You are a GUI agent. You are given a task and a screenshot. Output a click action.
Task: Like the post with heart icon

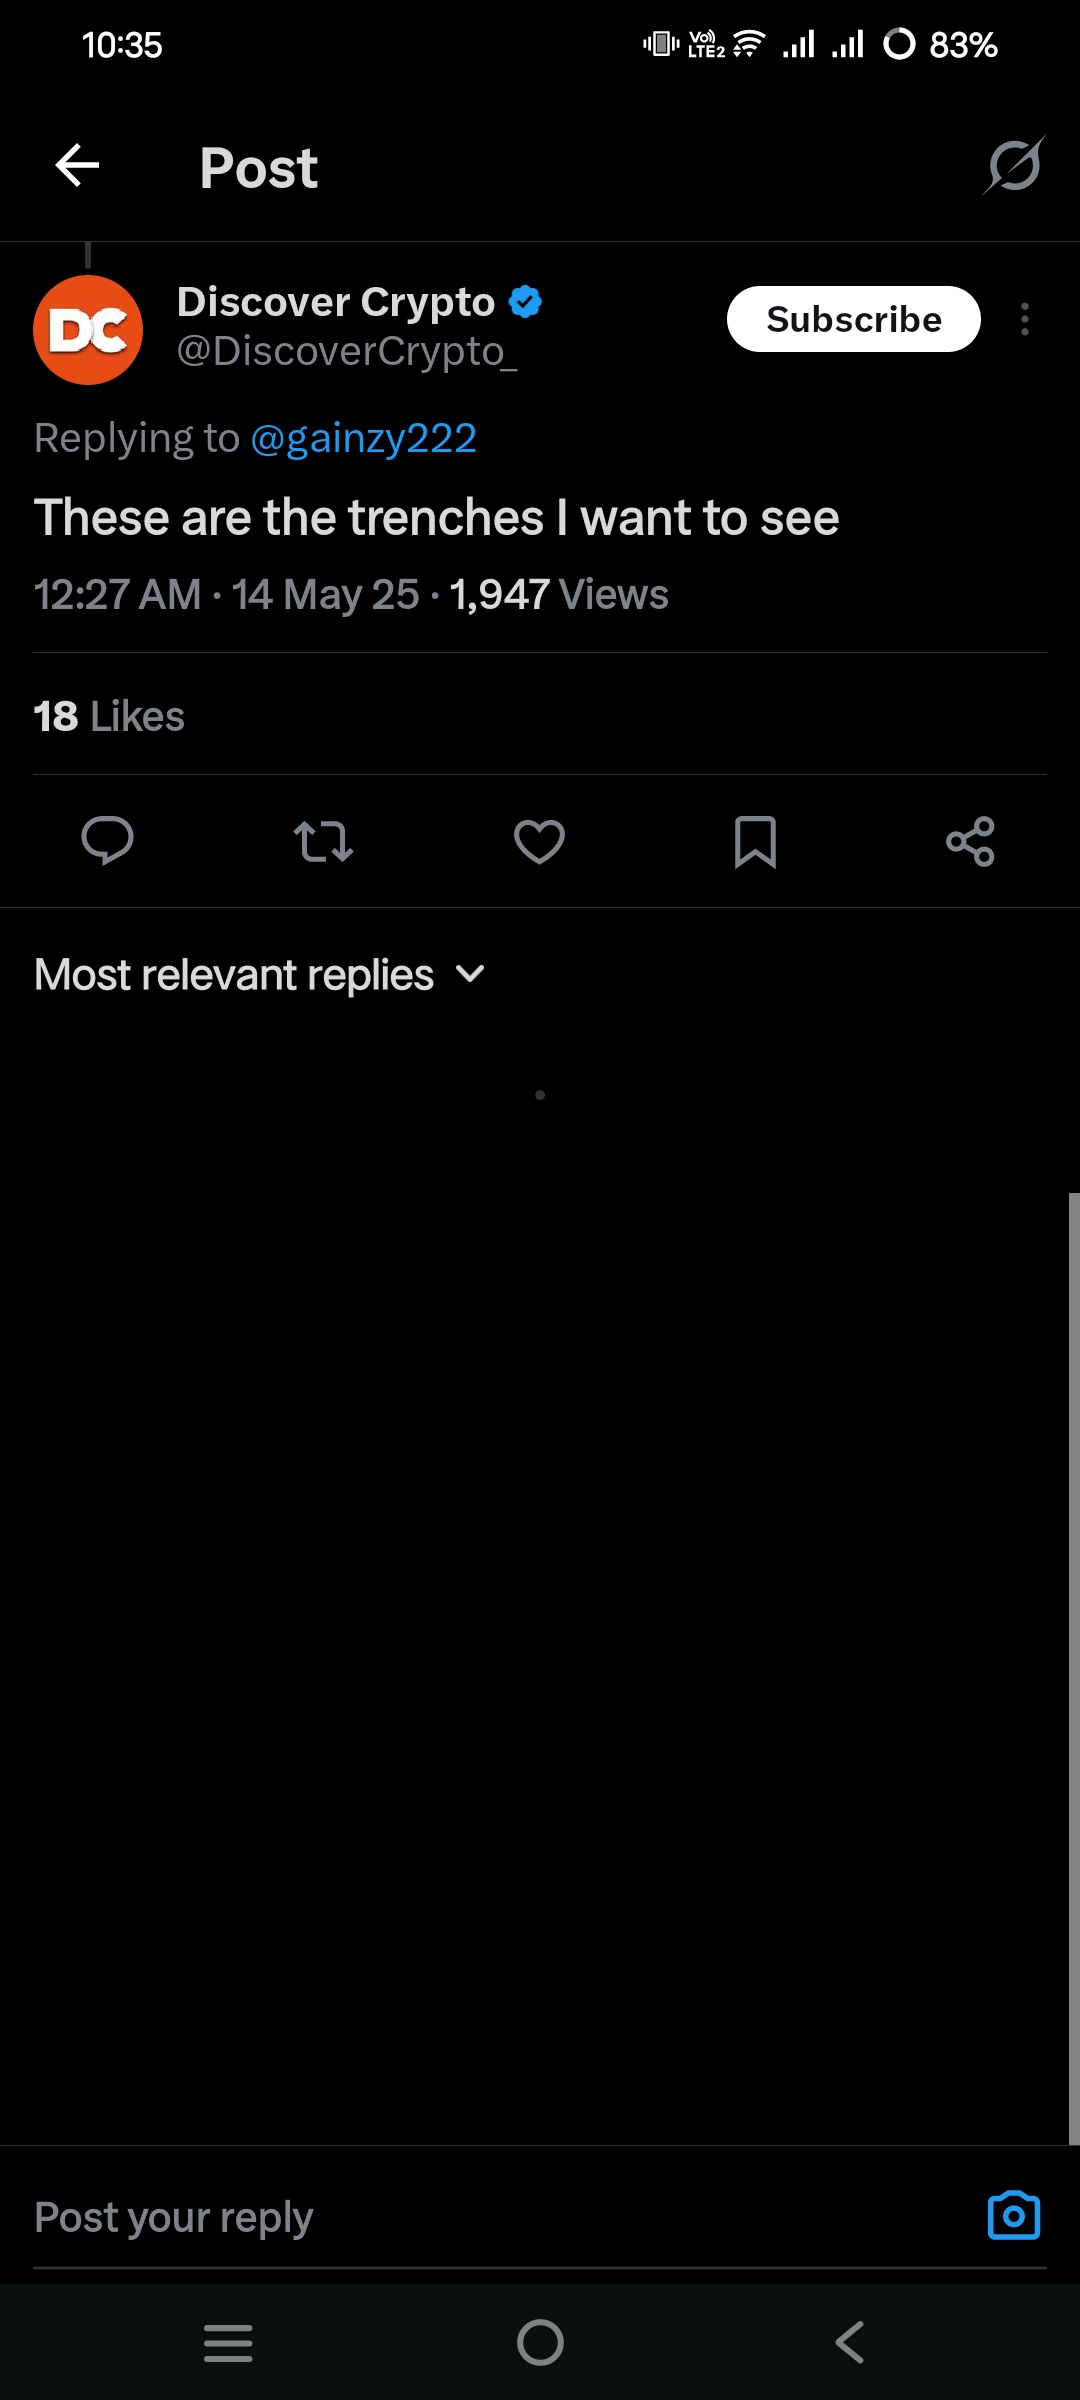click(539, 841)
